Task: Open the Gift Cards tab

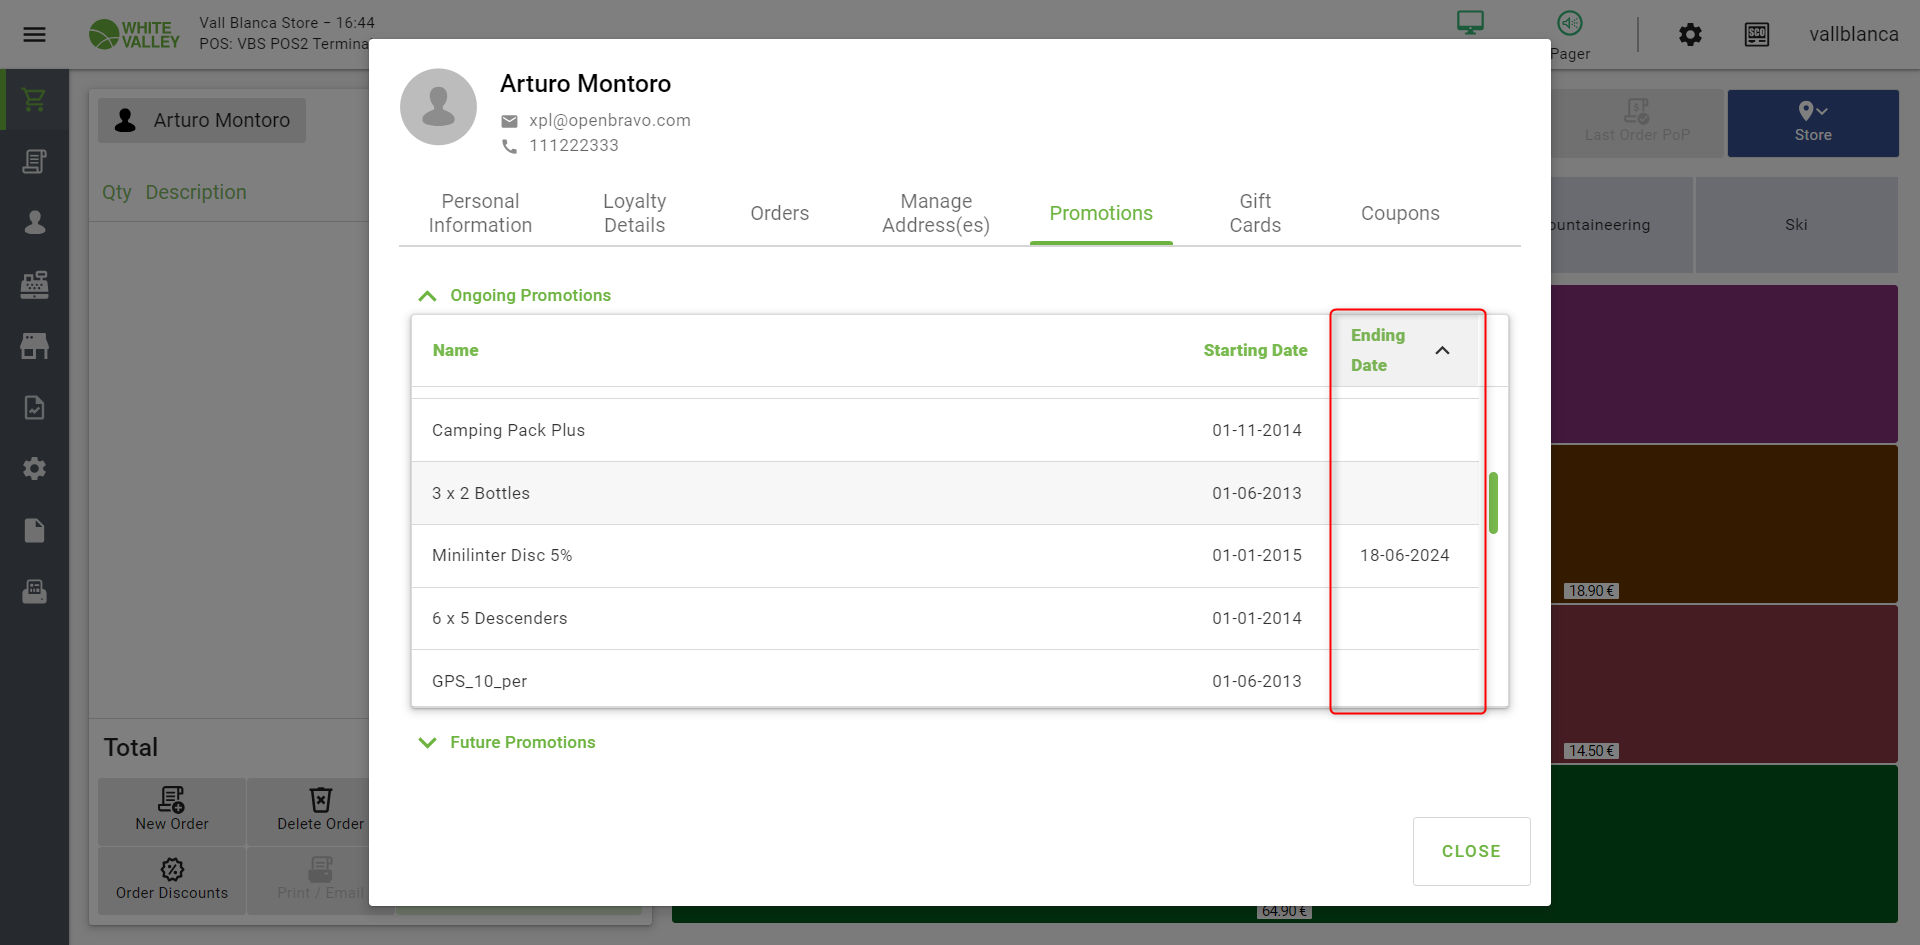Action: point(1254,213)
